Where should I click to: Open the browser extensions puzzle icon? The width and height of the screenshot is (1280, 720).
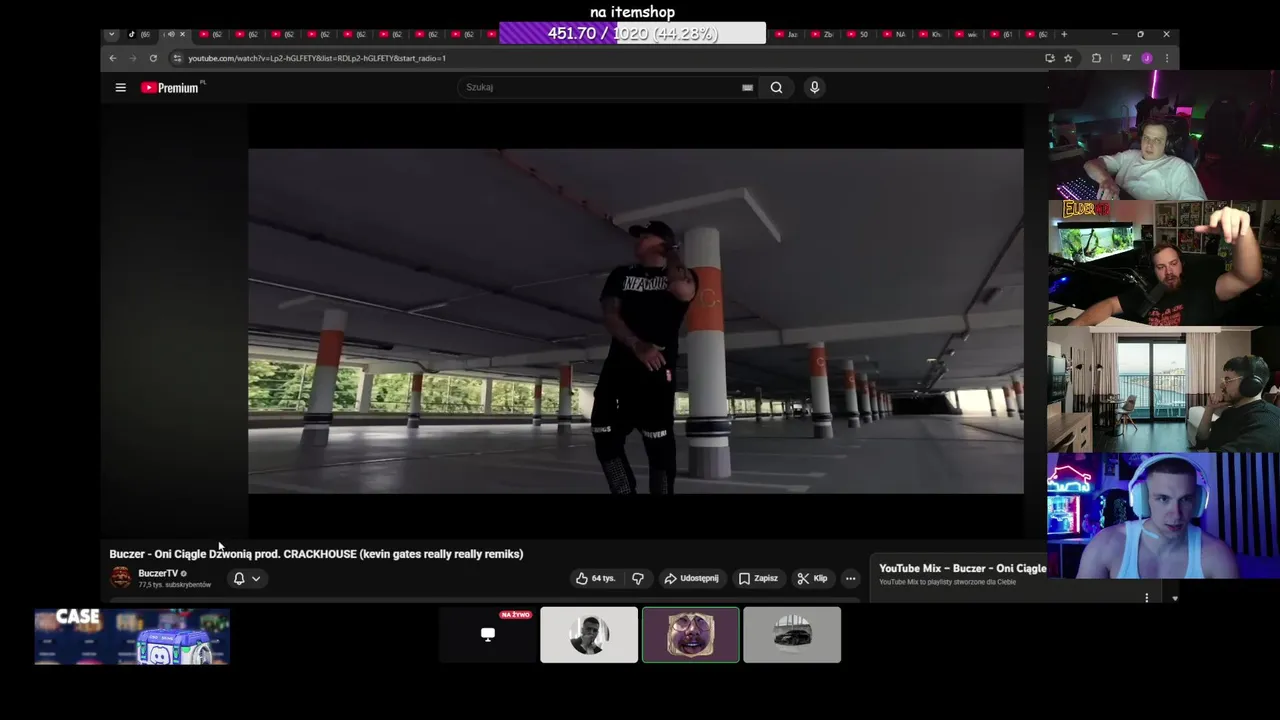pos(1096,58)
